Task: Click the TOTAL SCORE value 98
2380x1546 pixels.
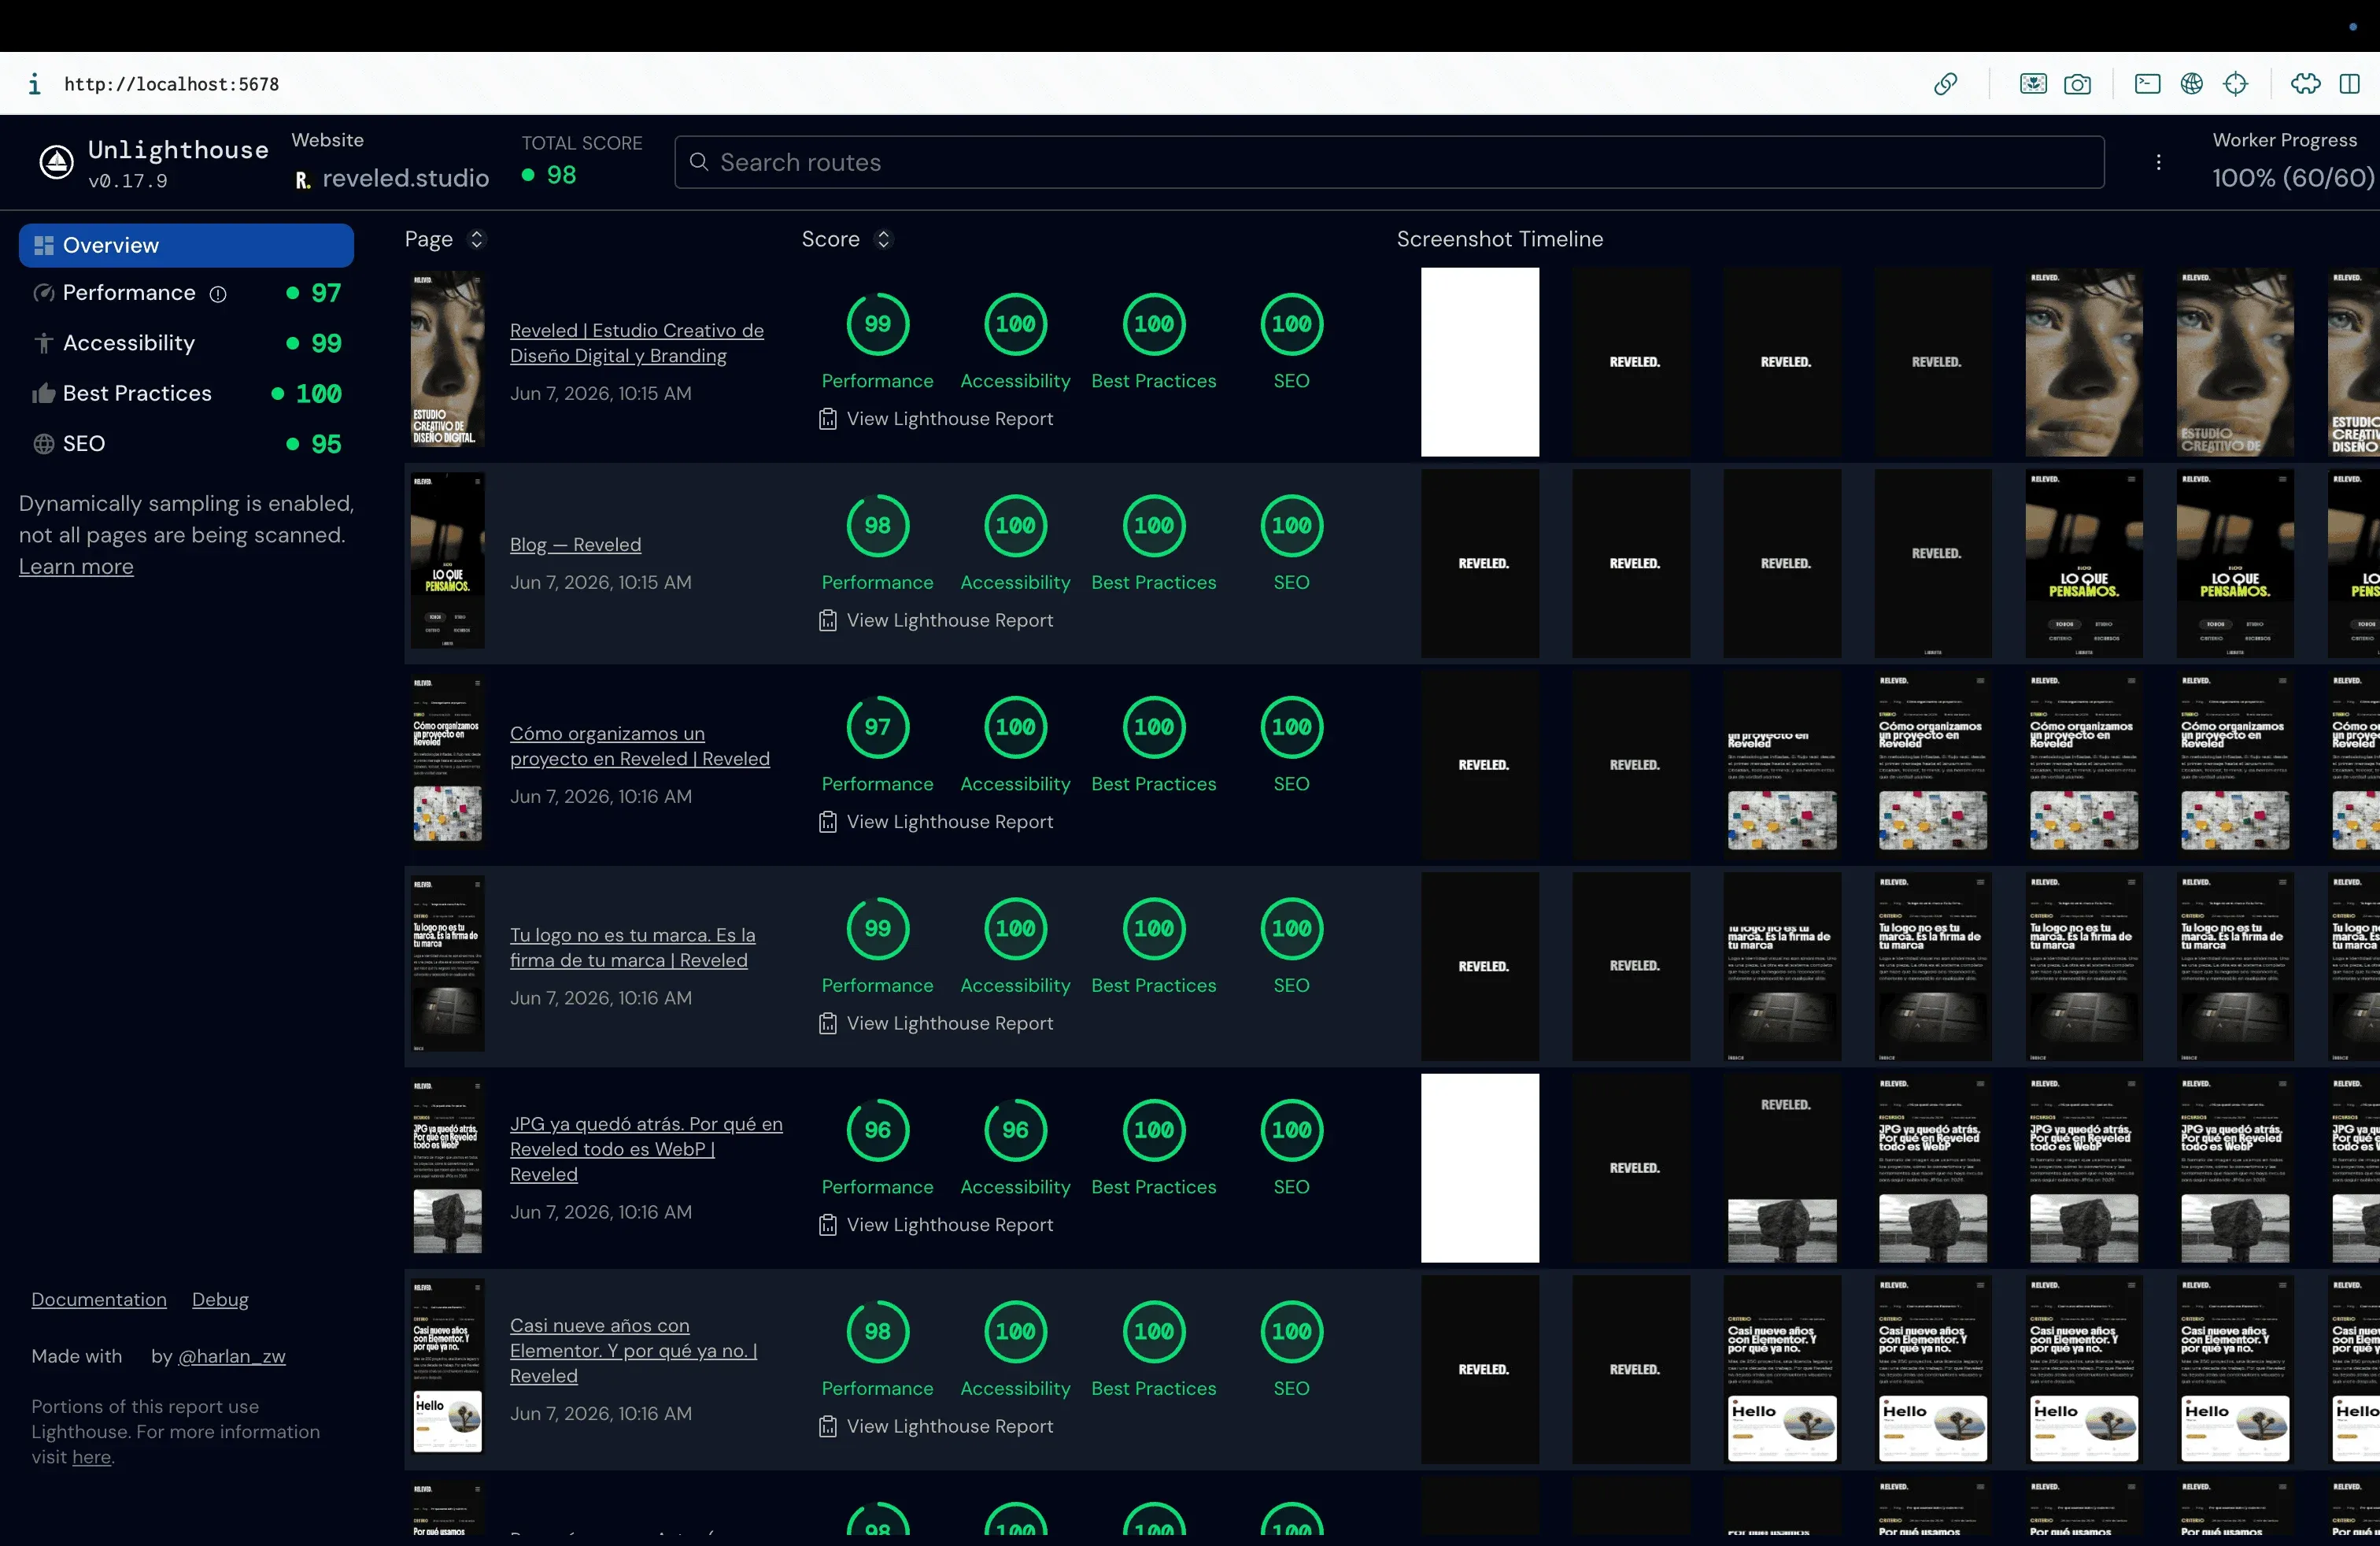Action: [x=562, y=176]
